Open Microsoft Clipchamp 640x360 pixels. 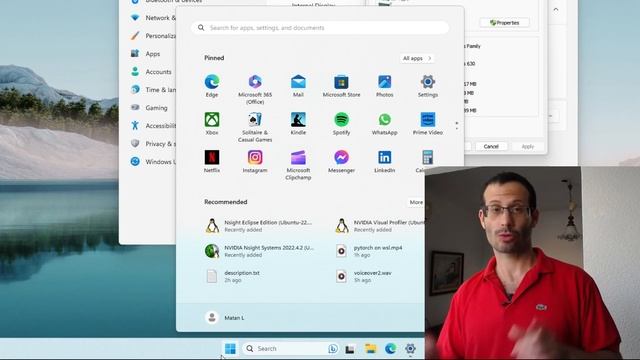[298, 165]
